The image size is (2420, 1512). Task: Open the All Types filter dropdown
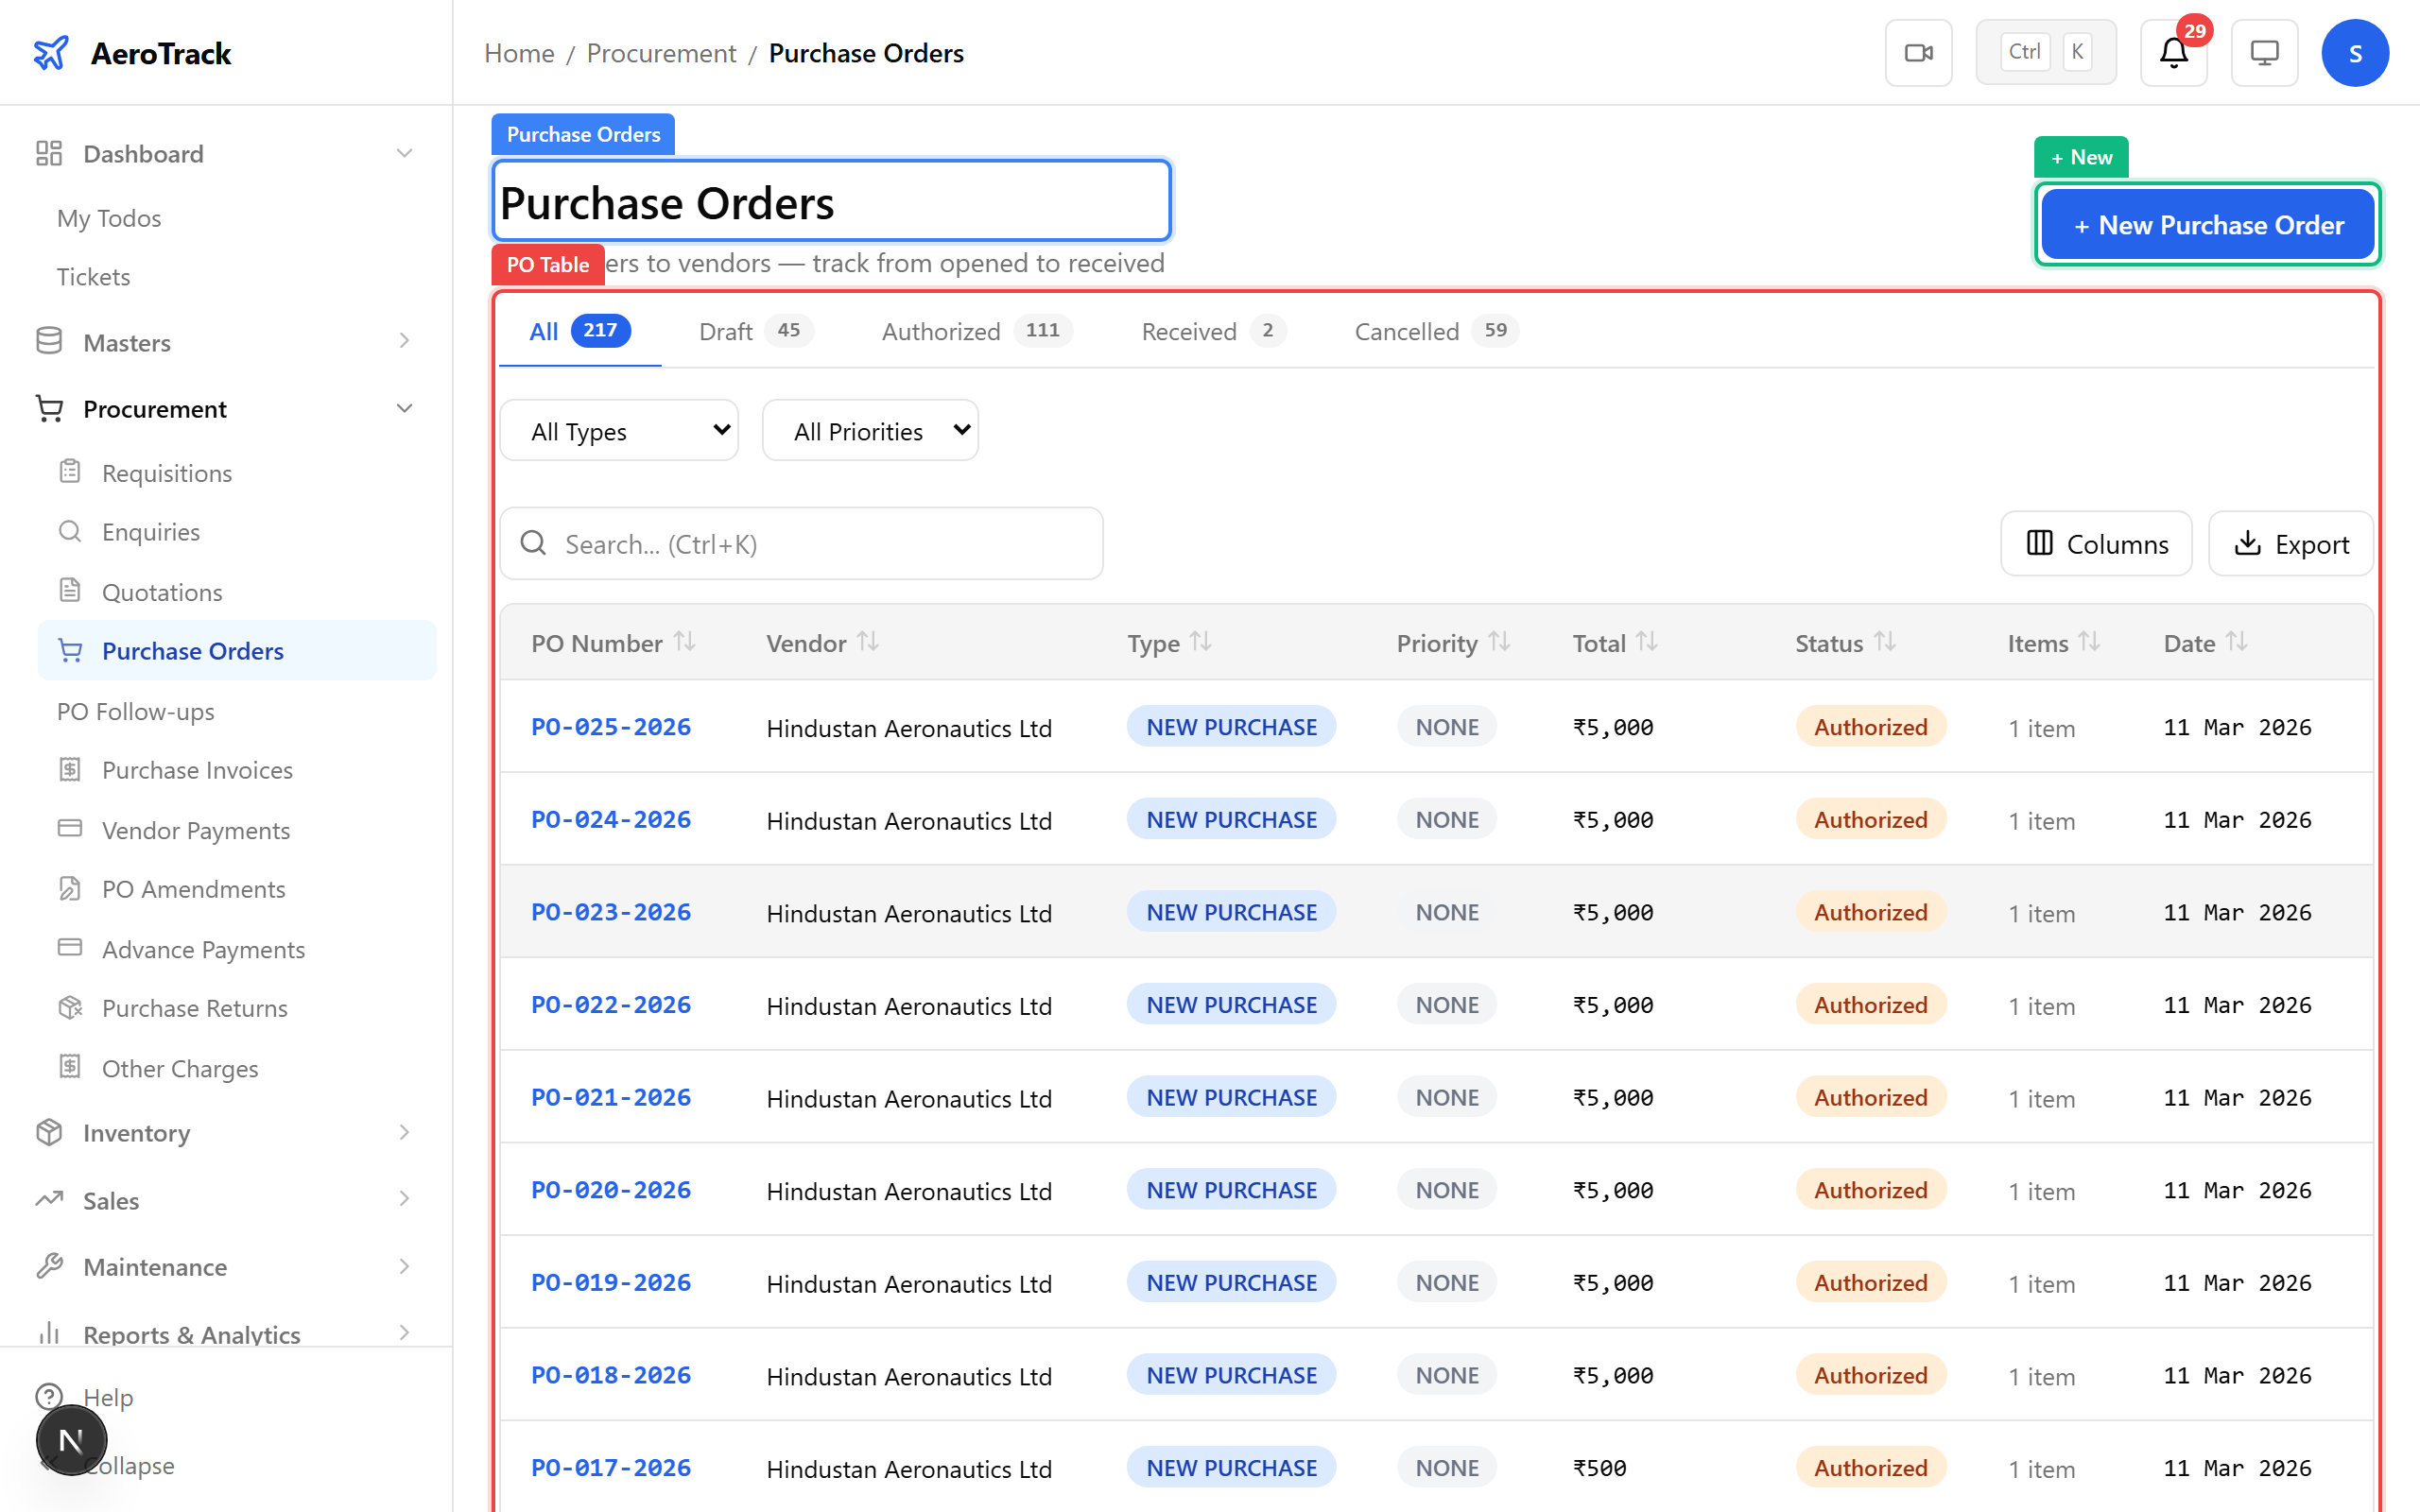(x=619, y=430)
